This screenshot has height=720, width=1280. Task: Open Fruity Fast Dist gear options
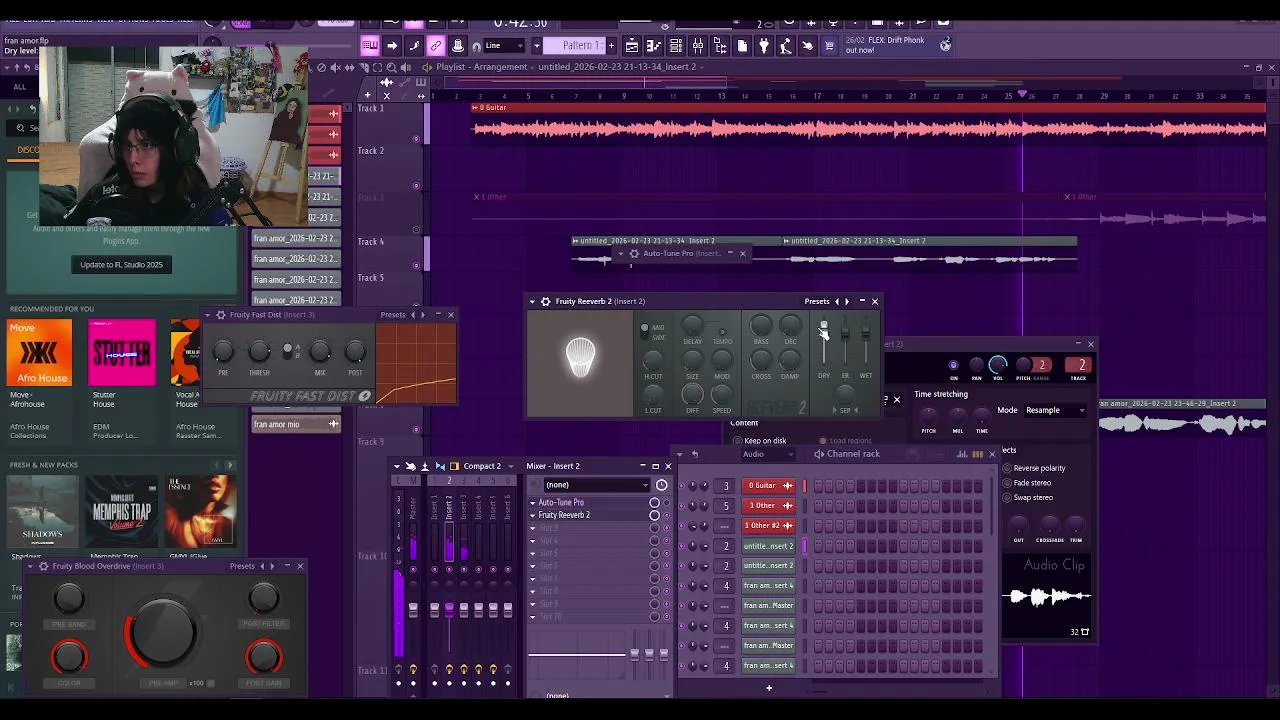[221, 315]
